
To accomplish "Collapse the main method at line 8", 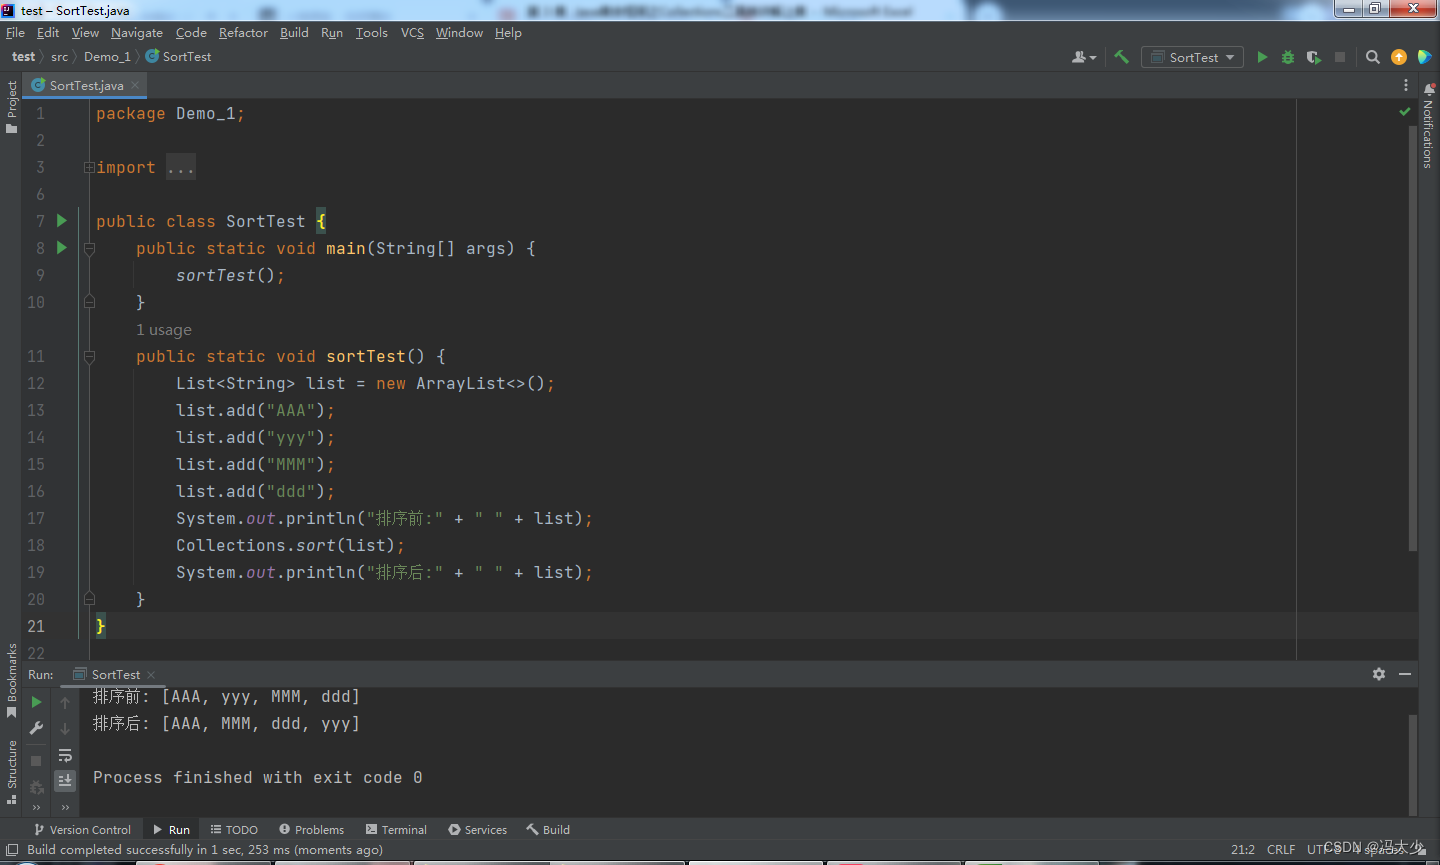I will click(x=89, y=248).
